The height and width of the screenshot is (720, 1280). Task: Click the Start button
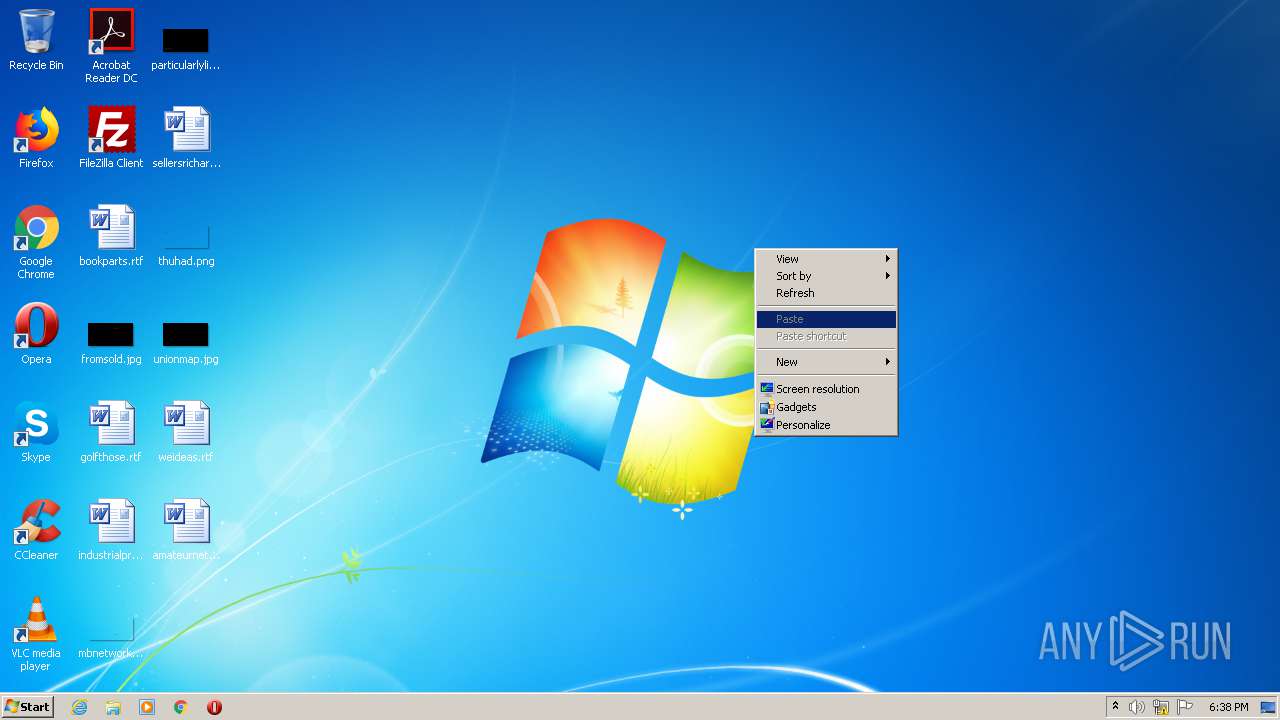click(x=27, y=707)
